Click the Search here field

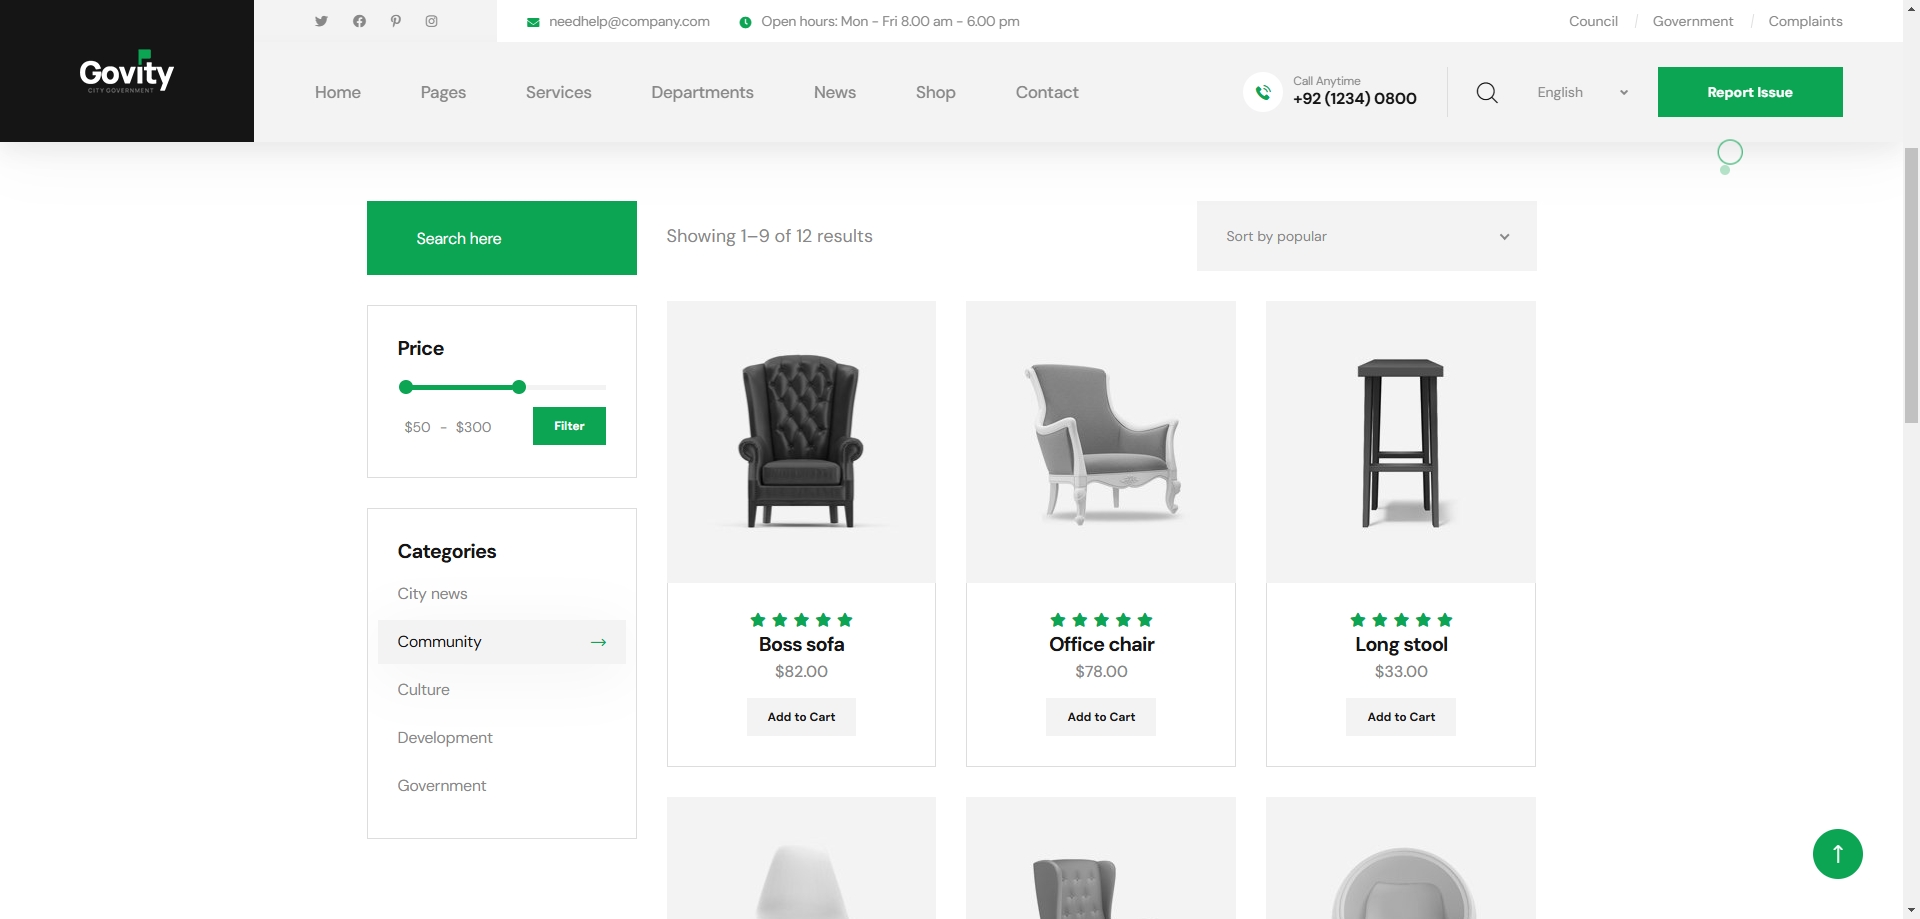pos(502,238)
